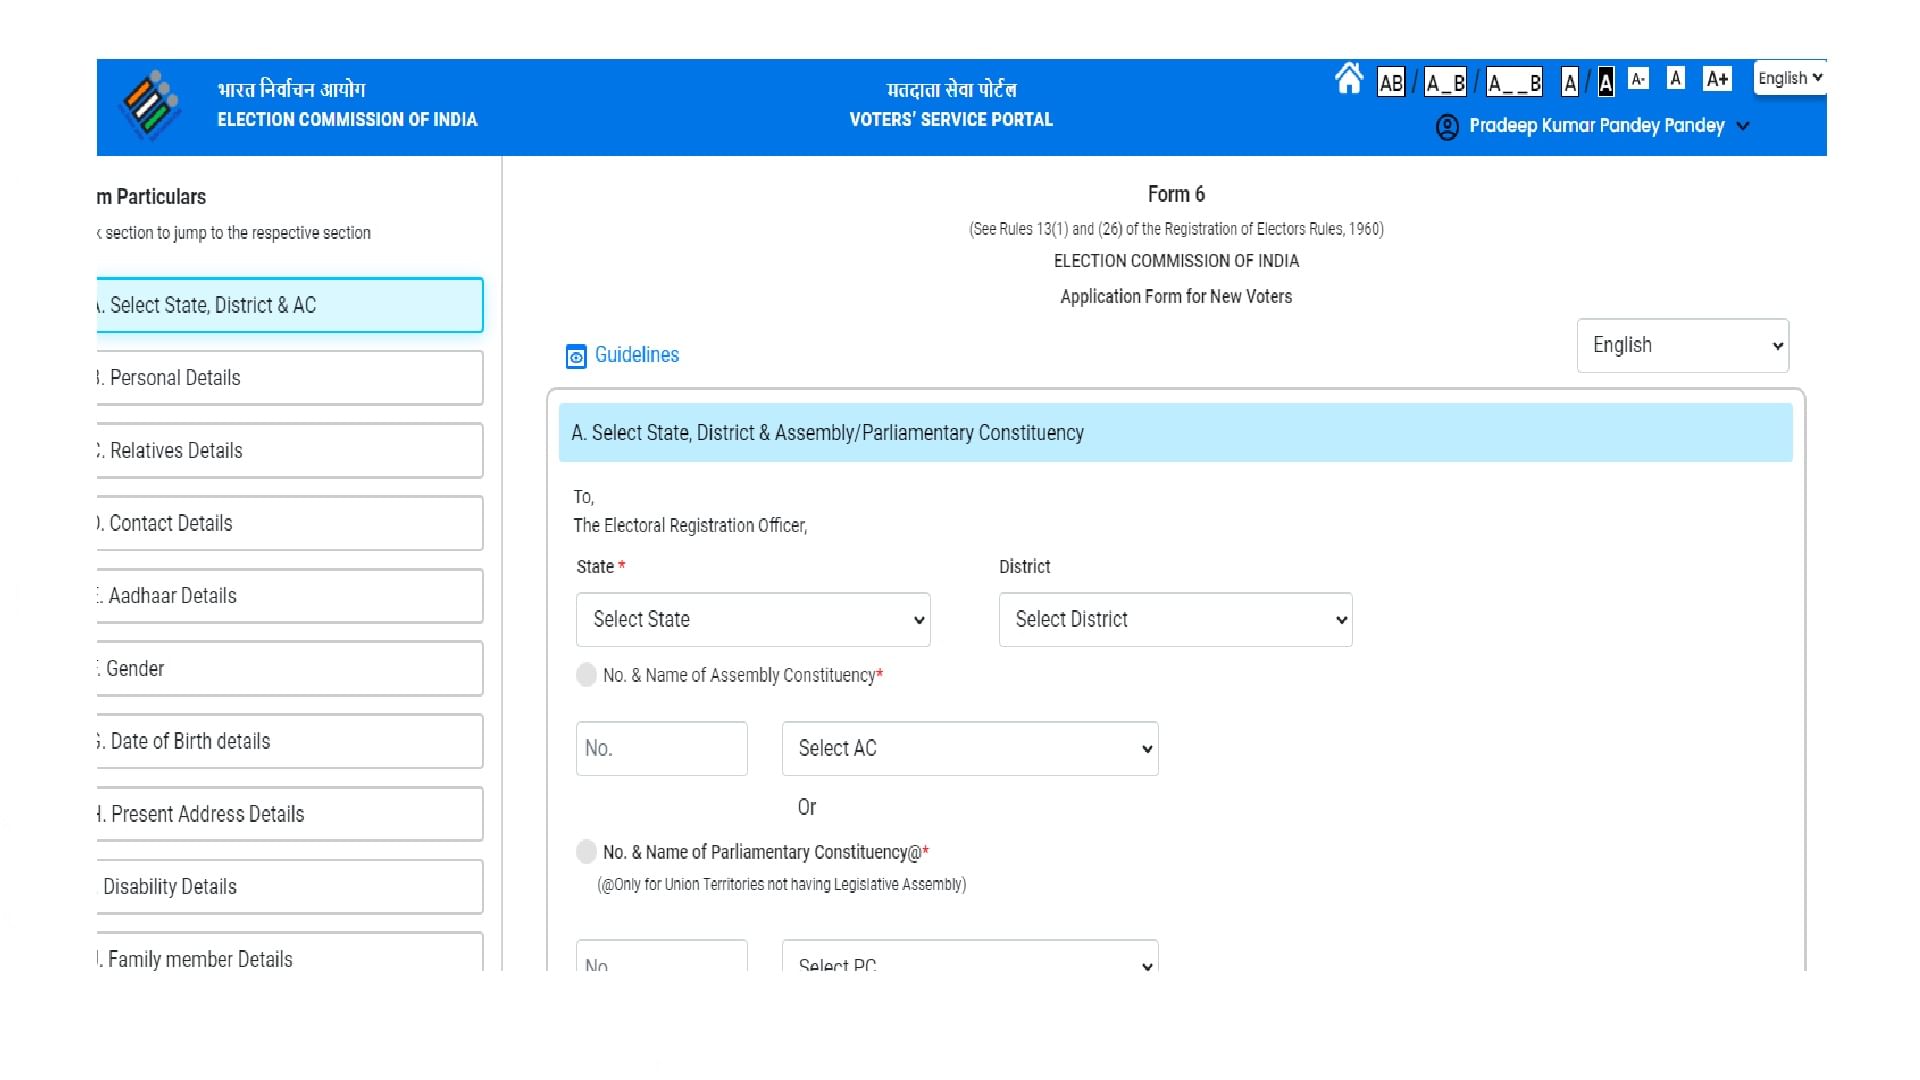Open the form's English language dropdown
The height and width of the screenshot is (1080, 1920).
click(1682, 345)
